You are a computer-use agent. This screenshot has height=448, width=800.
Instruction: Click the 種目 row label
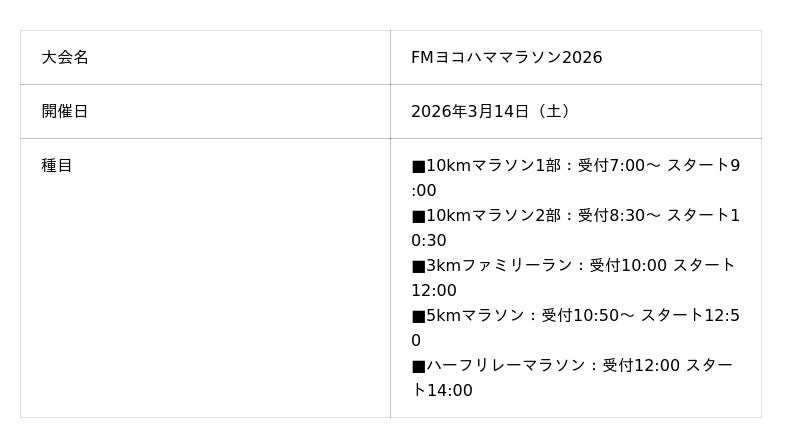(57, 166)
